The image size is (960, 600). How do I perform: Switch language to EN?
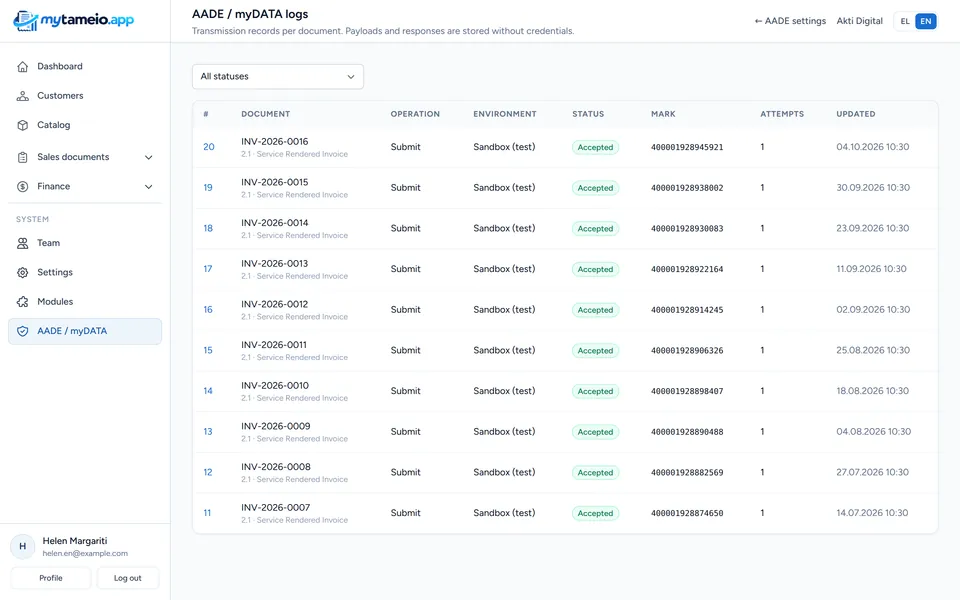tap(926, 21)
